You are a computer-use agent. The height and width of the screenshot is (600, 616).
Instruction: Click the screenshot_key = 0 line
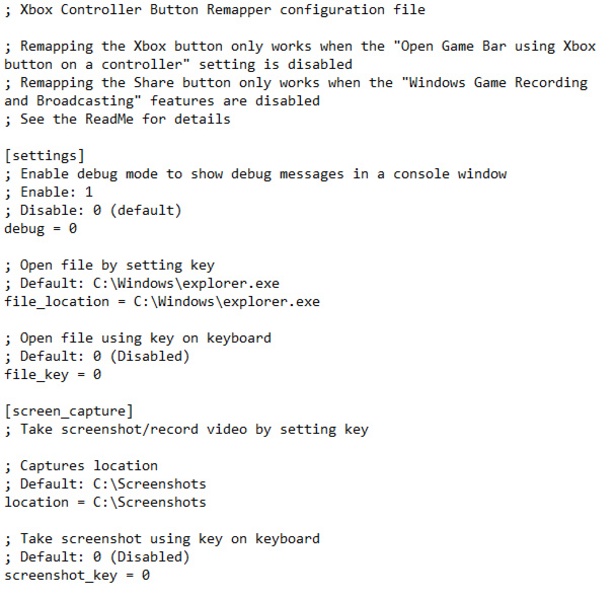[x=77, y=575]
